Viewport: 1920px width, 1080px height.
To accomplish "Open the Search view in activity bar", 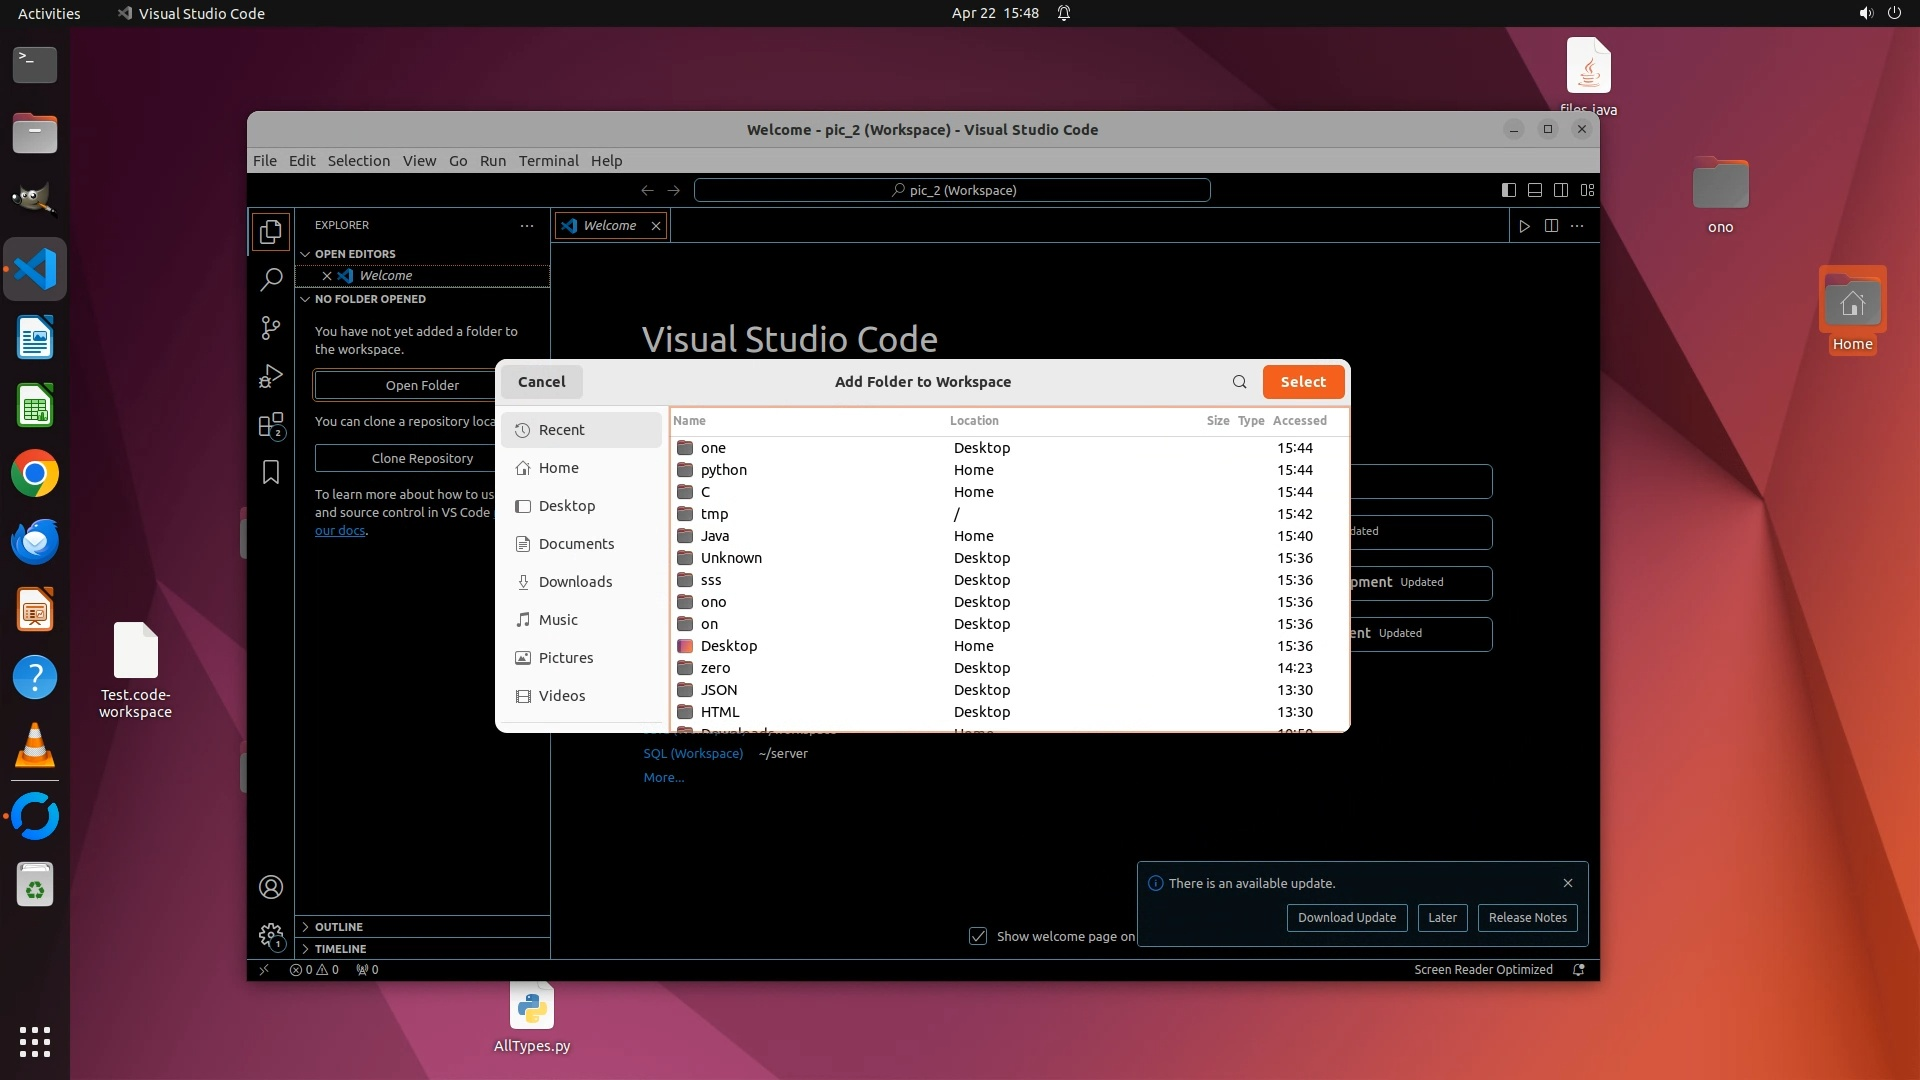I will [x=271, y=280].
